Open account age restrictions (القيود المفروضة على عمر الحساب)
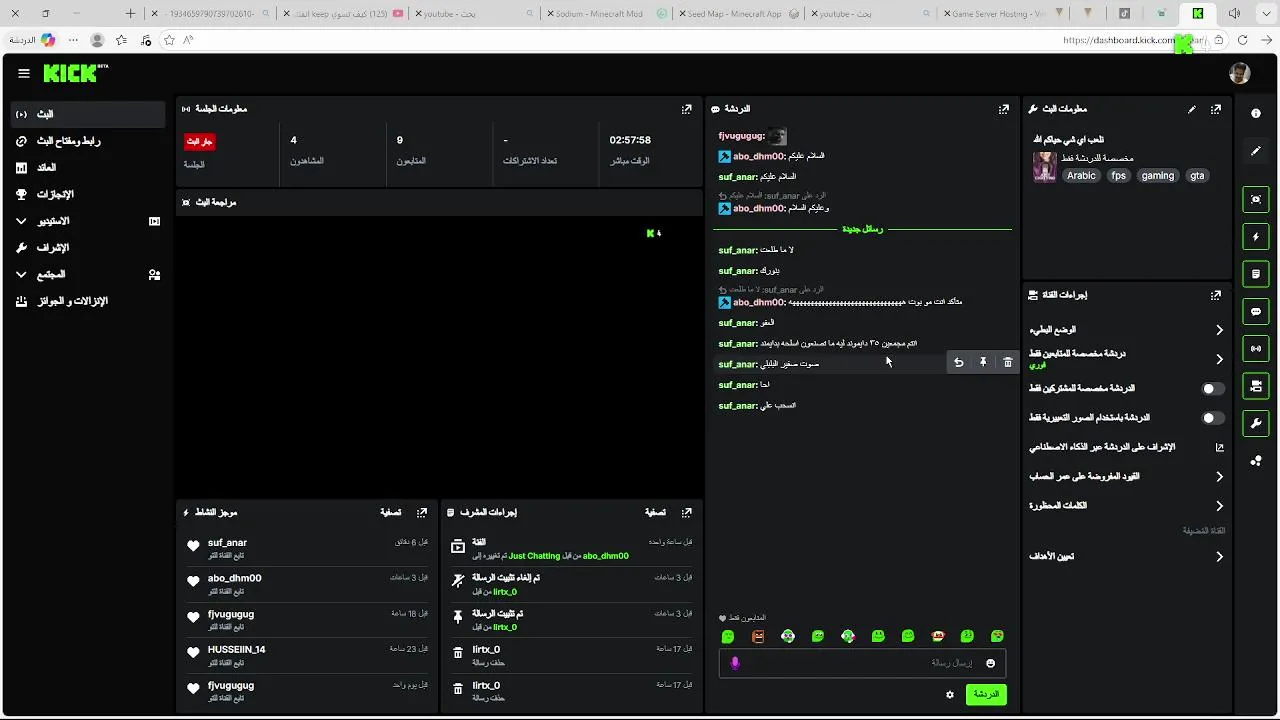The width and height of the screenshot is (1280, 720). point(1127,477)
